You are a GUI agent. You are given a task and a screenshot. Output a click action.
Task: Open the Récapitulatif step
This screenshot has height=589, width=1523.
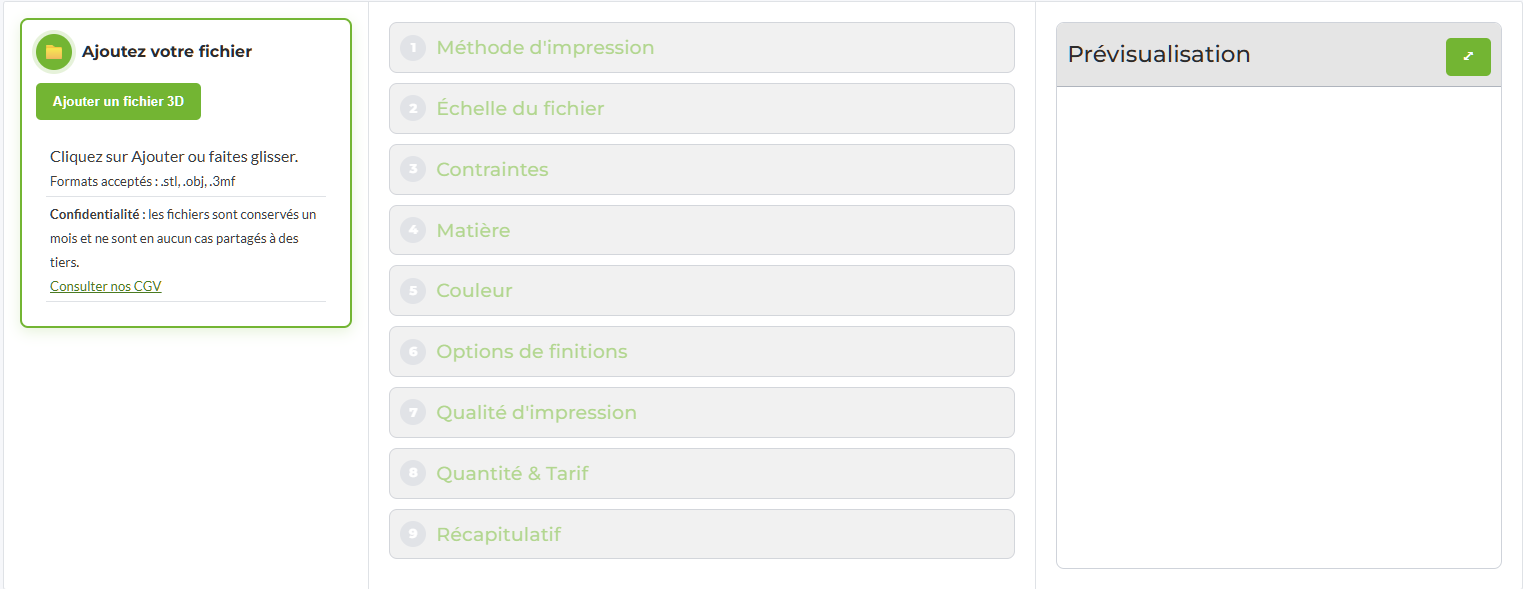702,534
